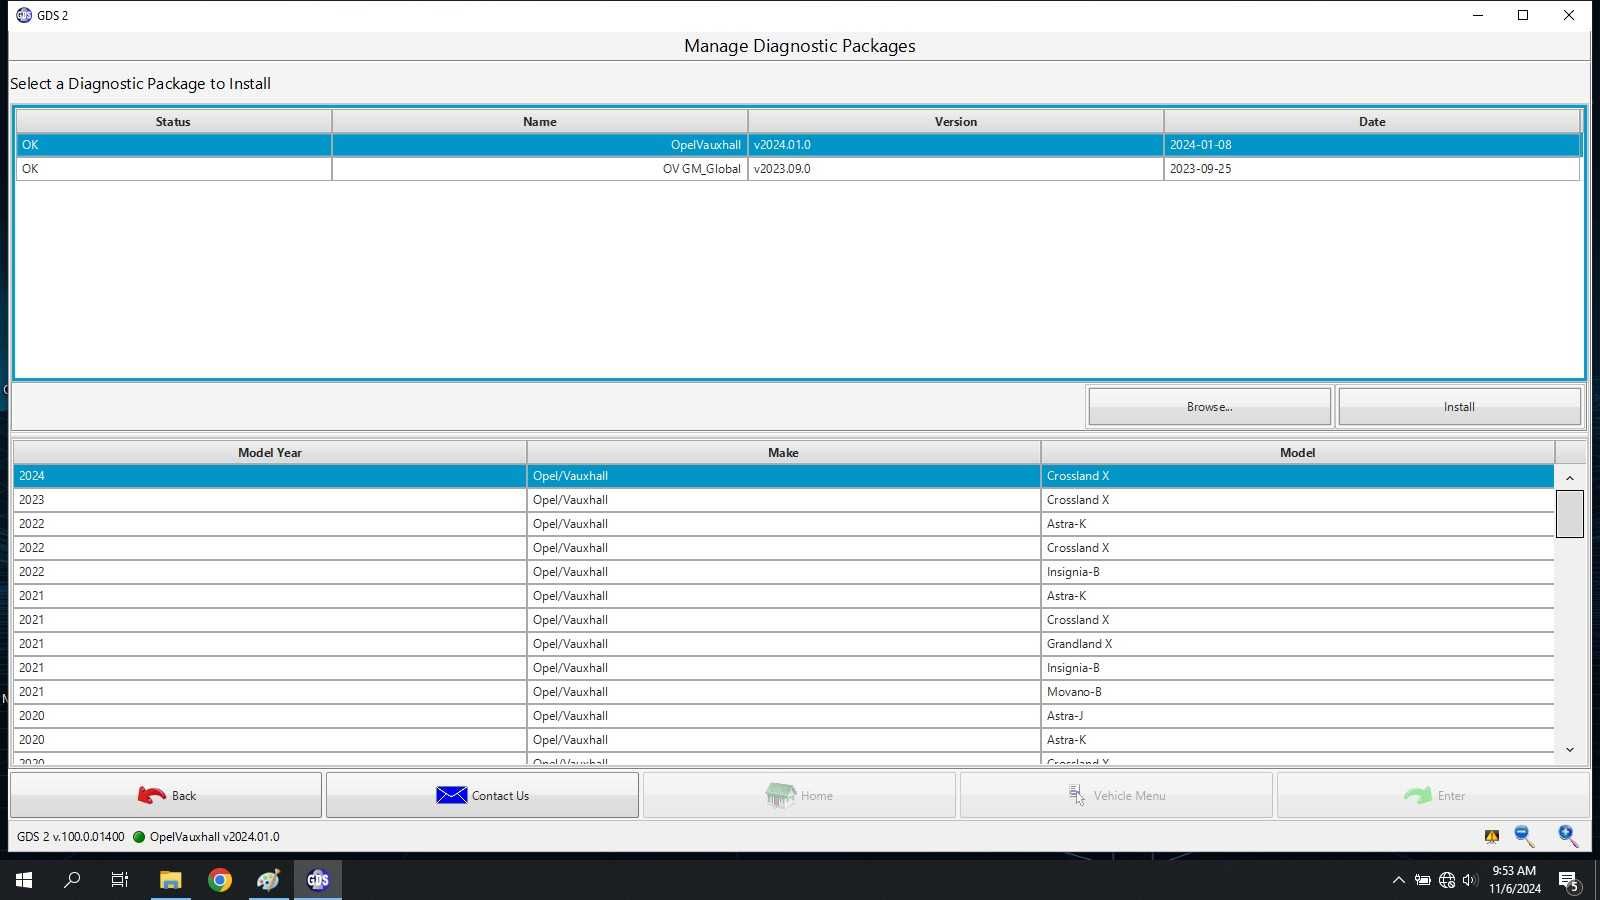
Task: Click the Model Year column header
Action: 270,453
